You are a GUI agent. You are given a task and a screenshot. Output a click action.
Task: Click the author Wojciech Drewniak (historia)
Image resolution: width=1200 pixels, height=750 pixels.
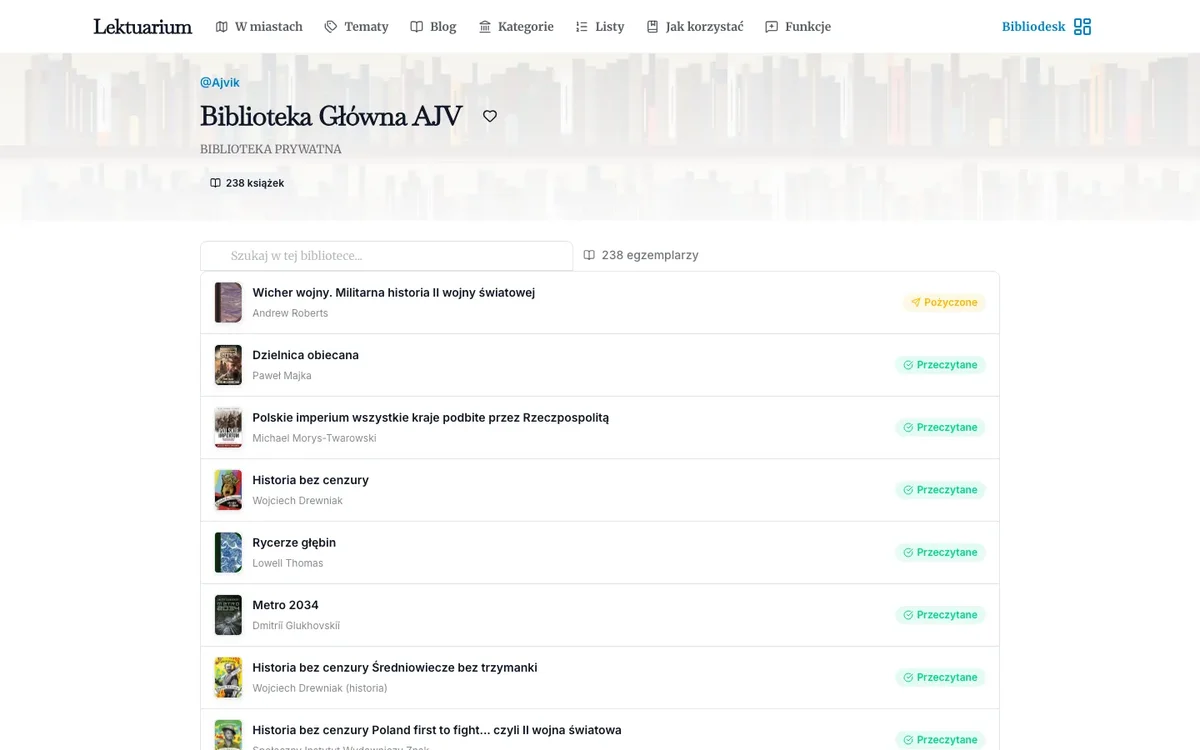click(x=320, y=688)
